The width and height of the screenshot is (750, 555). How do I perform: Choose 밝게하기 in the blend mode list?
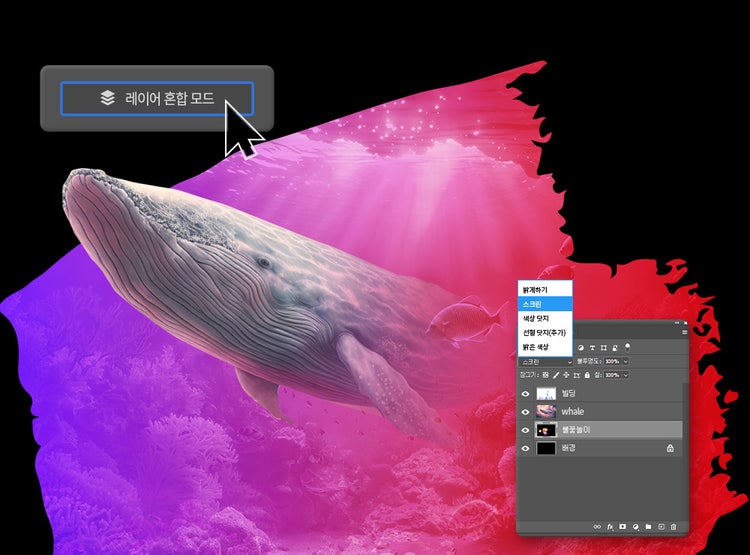pos(545,290)
